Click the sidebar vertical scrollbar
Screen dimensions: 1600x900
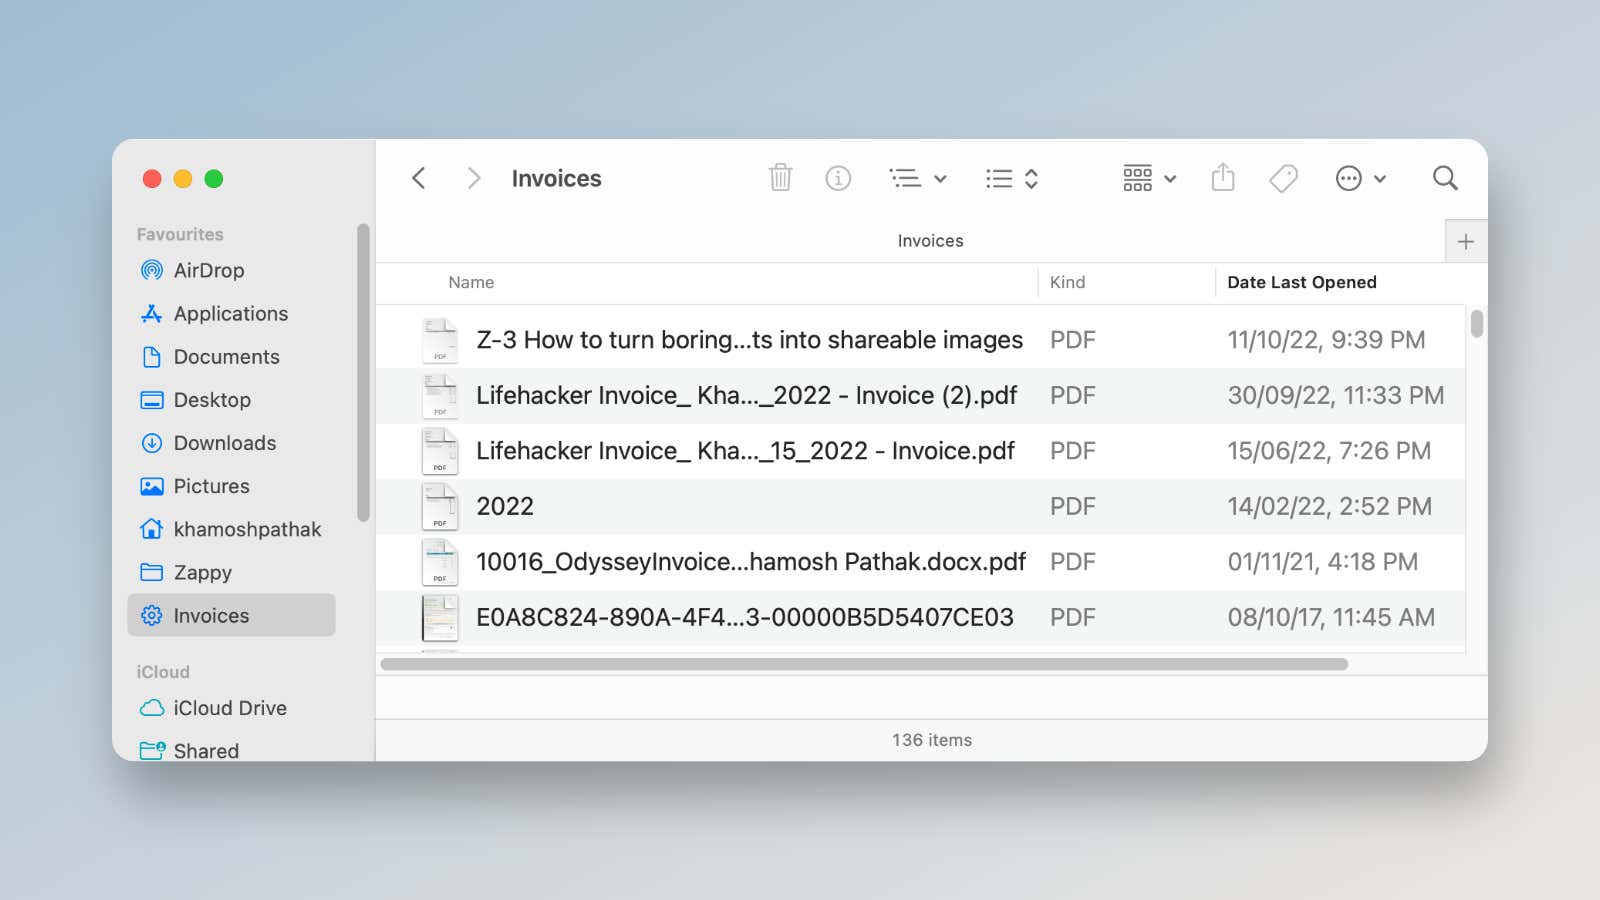(363, 372)
